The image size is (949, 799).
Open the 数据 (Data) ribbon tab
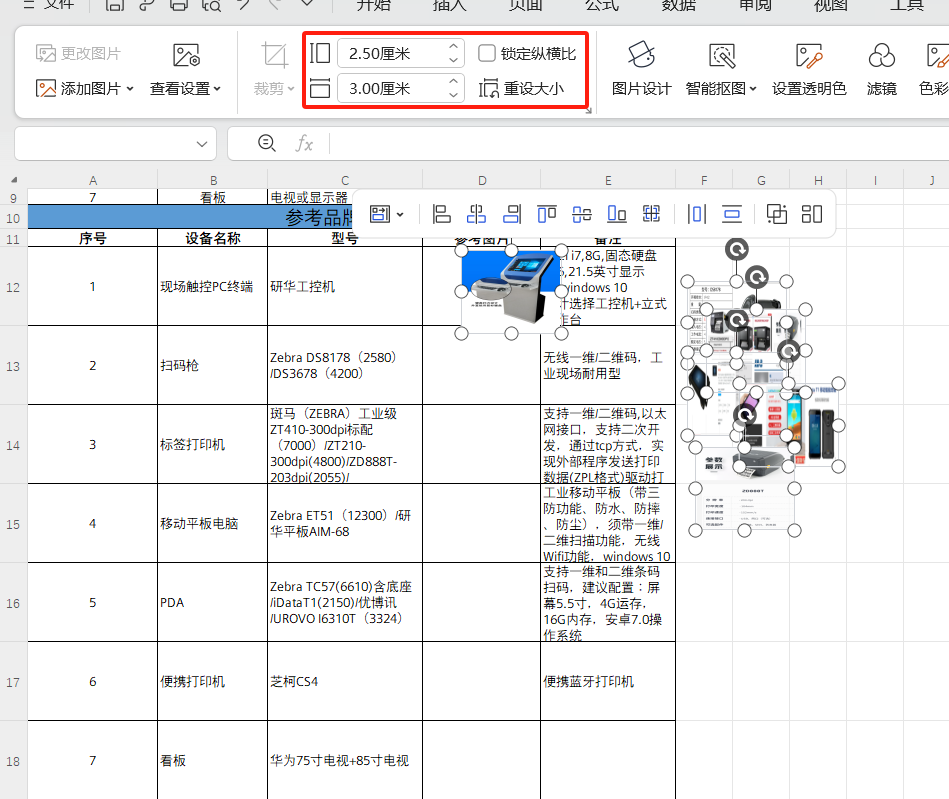(678, 5)
